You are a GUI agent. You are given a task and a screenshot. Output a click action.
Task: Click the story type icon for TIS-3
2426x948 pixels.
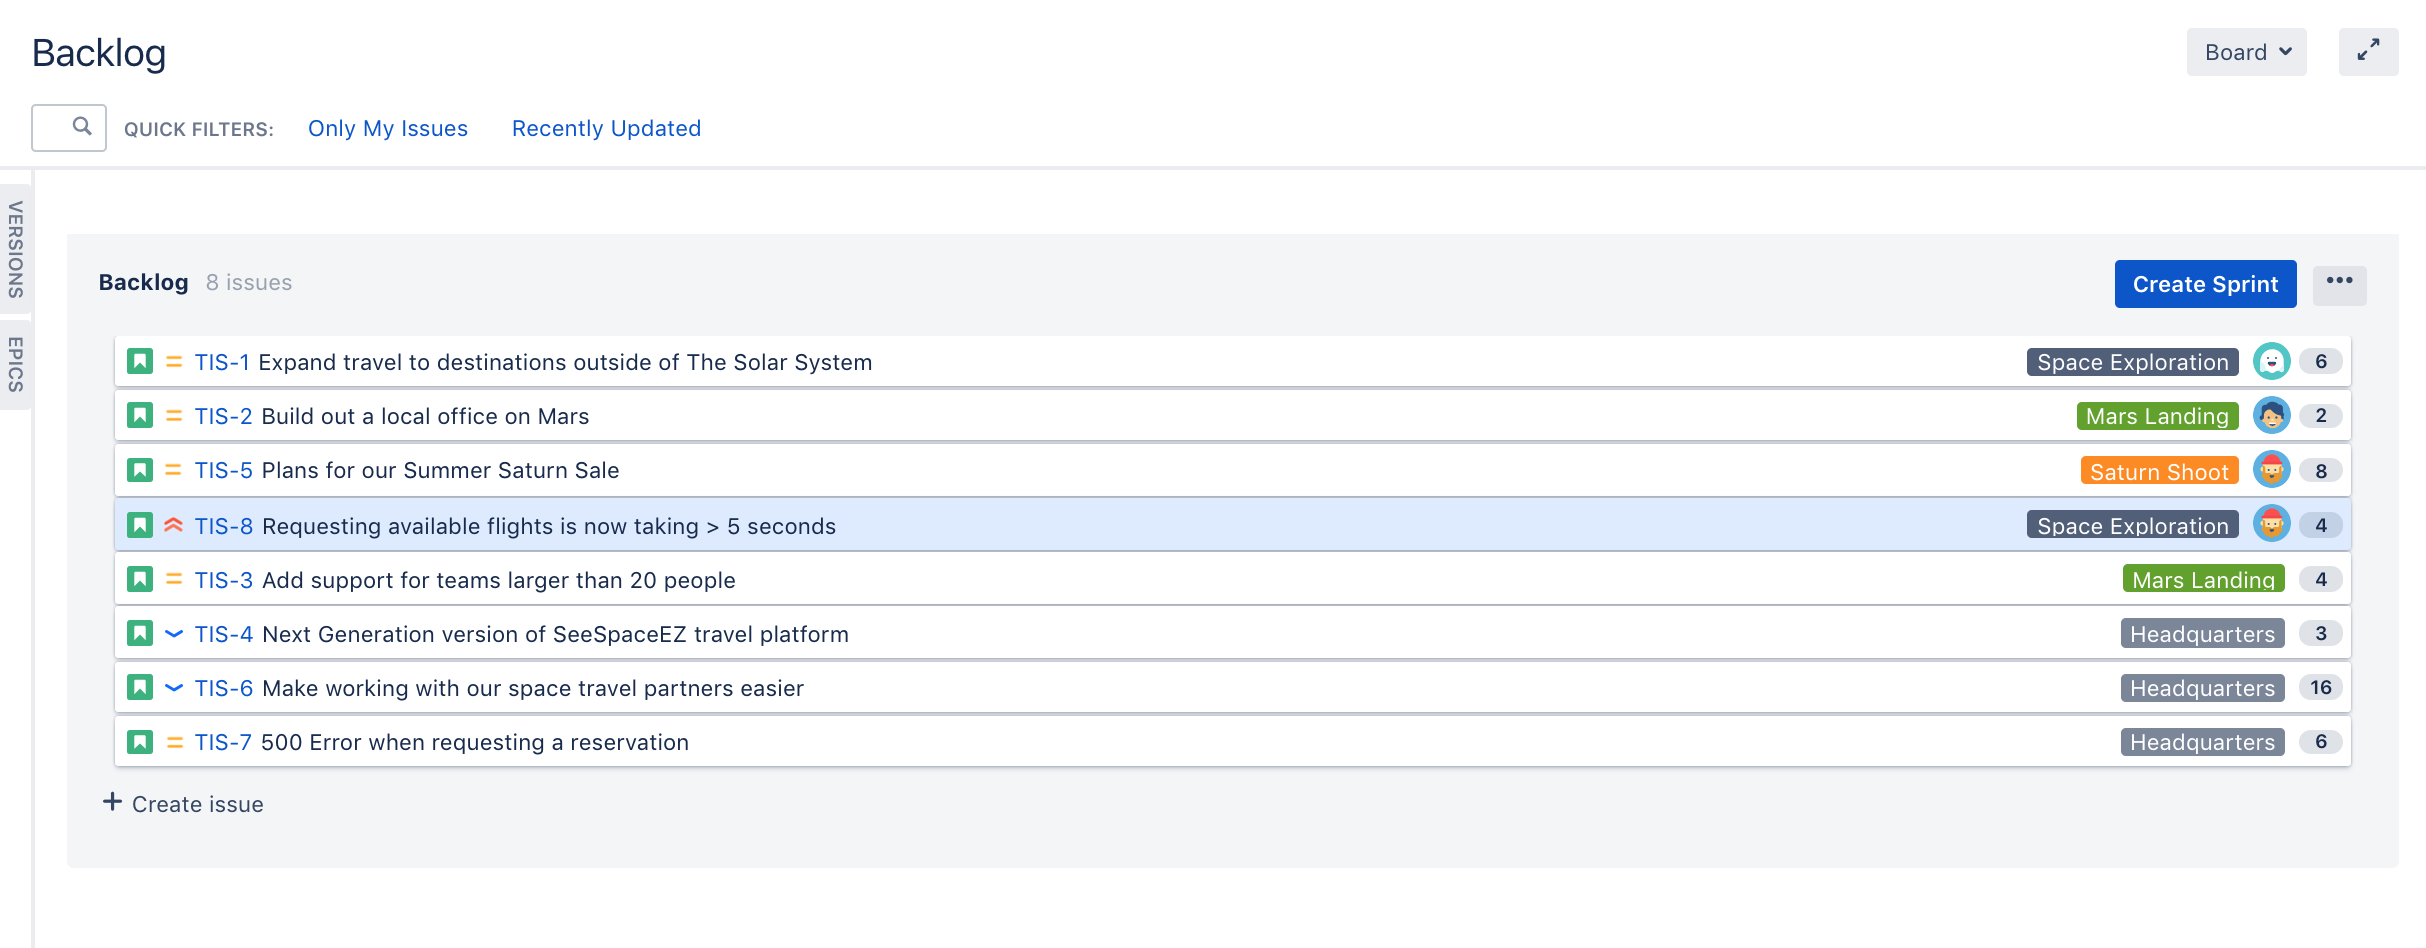pyautogui.click(x=140, y=579)
